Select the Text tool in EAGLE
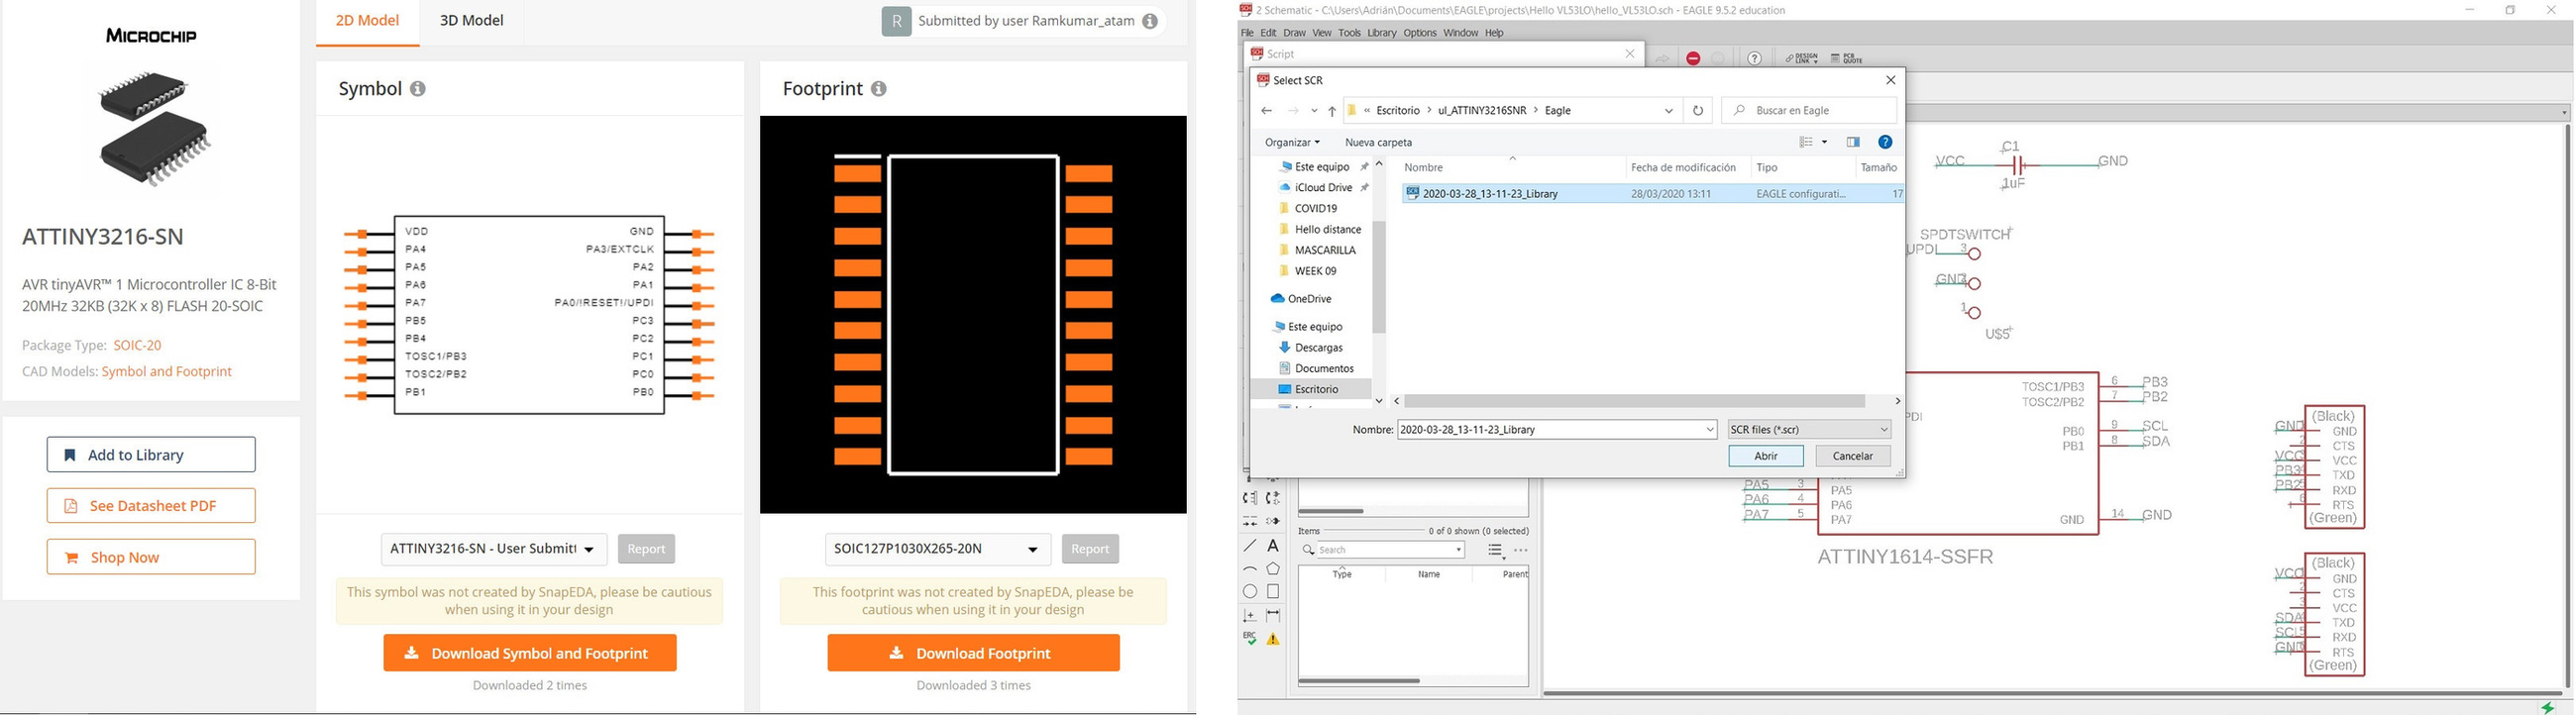This screenshot has width=2576, height=715. click(x=1273, y=546)
